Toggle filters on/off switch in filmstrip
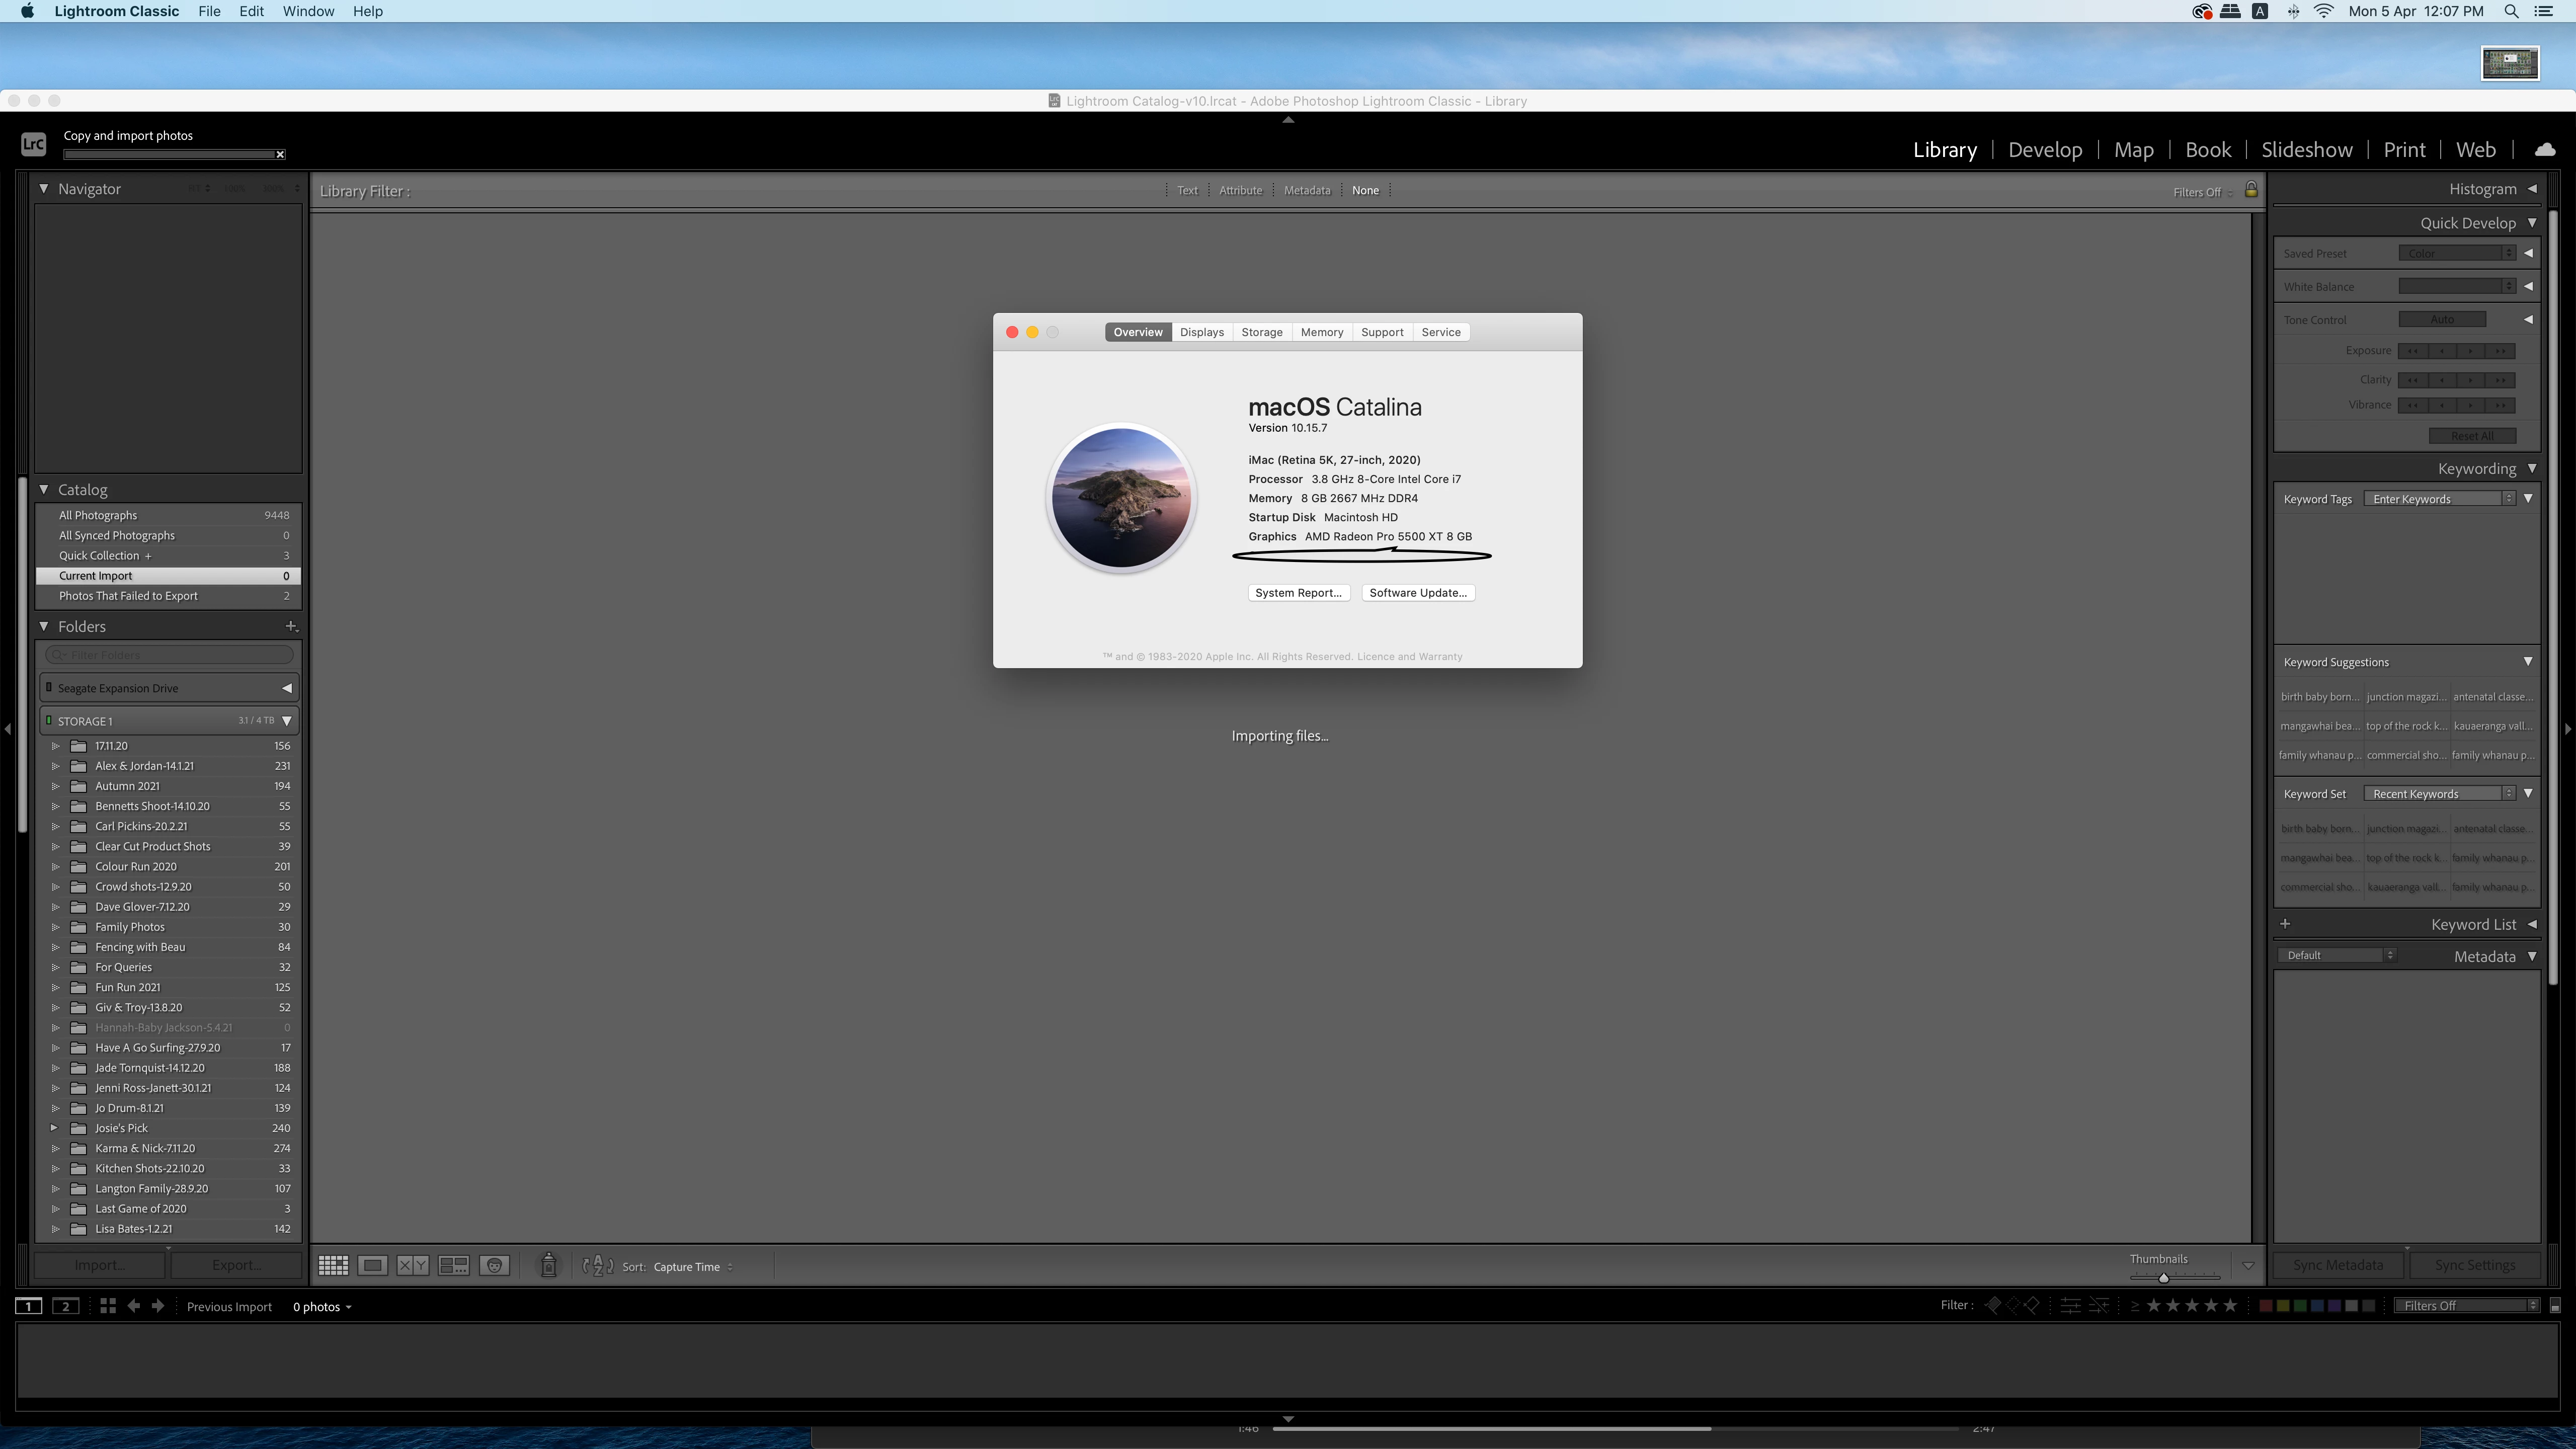 (2554, 1306)
